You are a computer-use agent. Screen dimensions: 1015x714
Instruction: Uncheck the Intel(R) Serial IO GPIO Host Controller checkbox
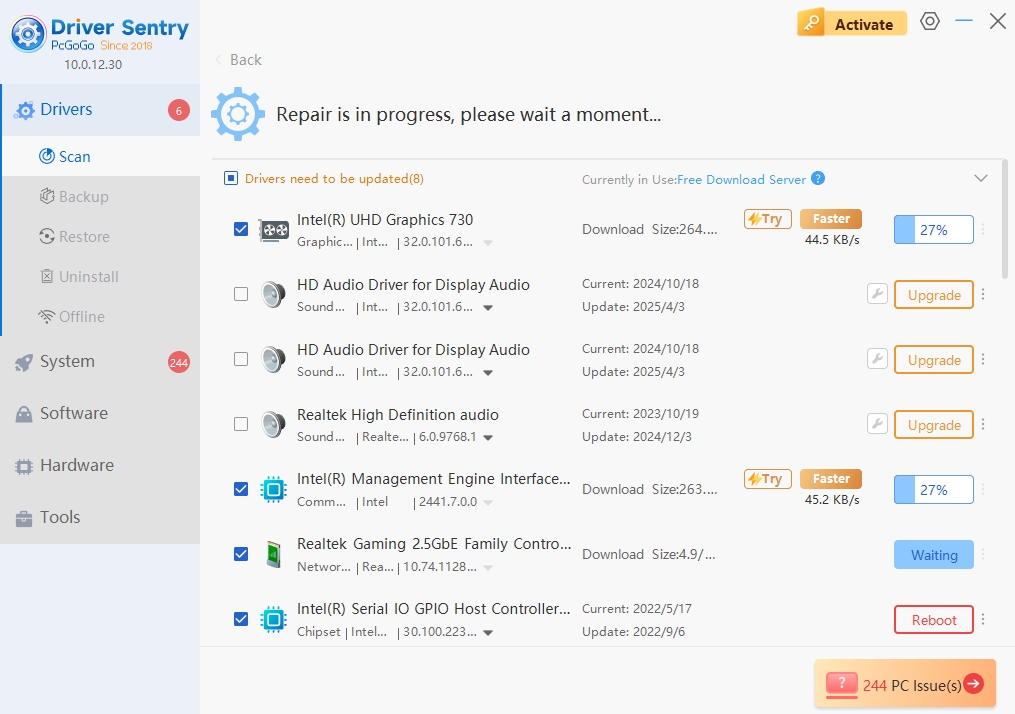click(x=241, y=619)
